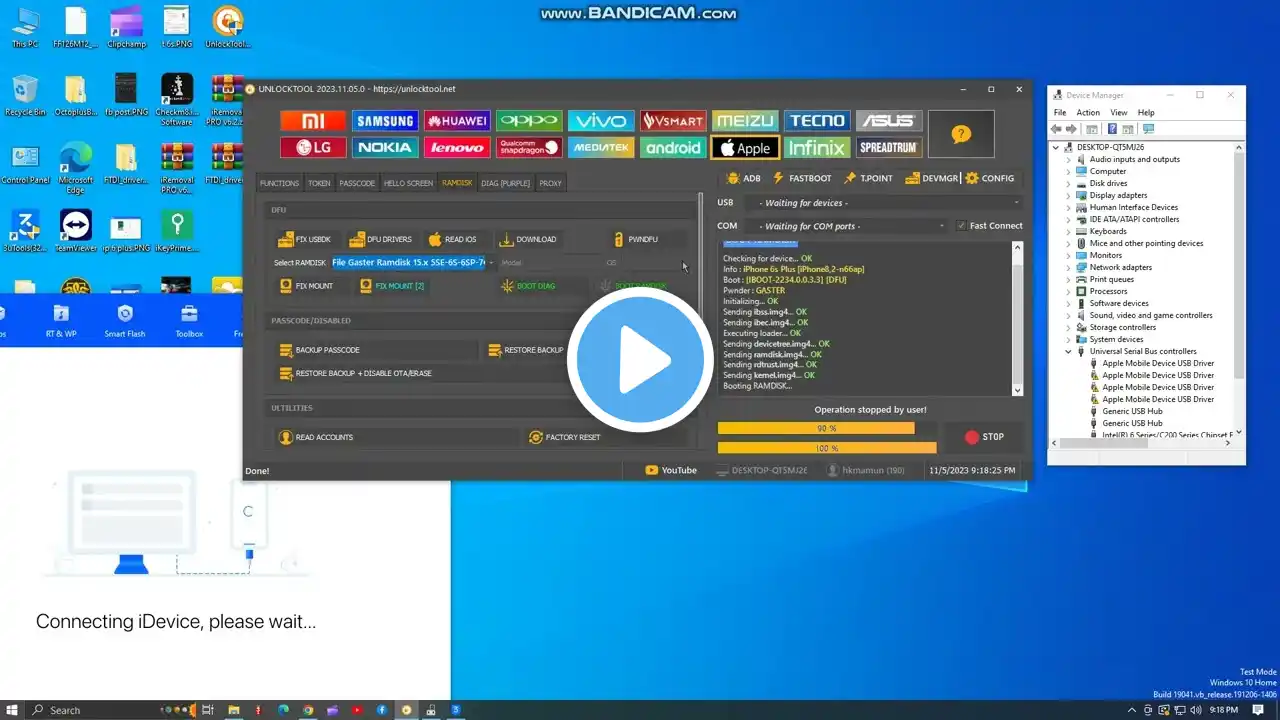Click the Microsoft Edge desktop icon

[75, 167]
